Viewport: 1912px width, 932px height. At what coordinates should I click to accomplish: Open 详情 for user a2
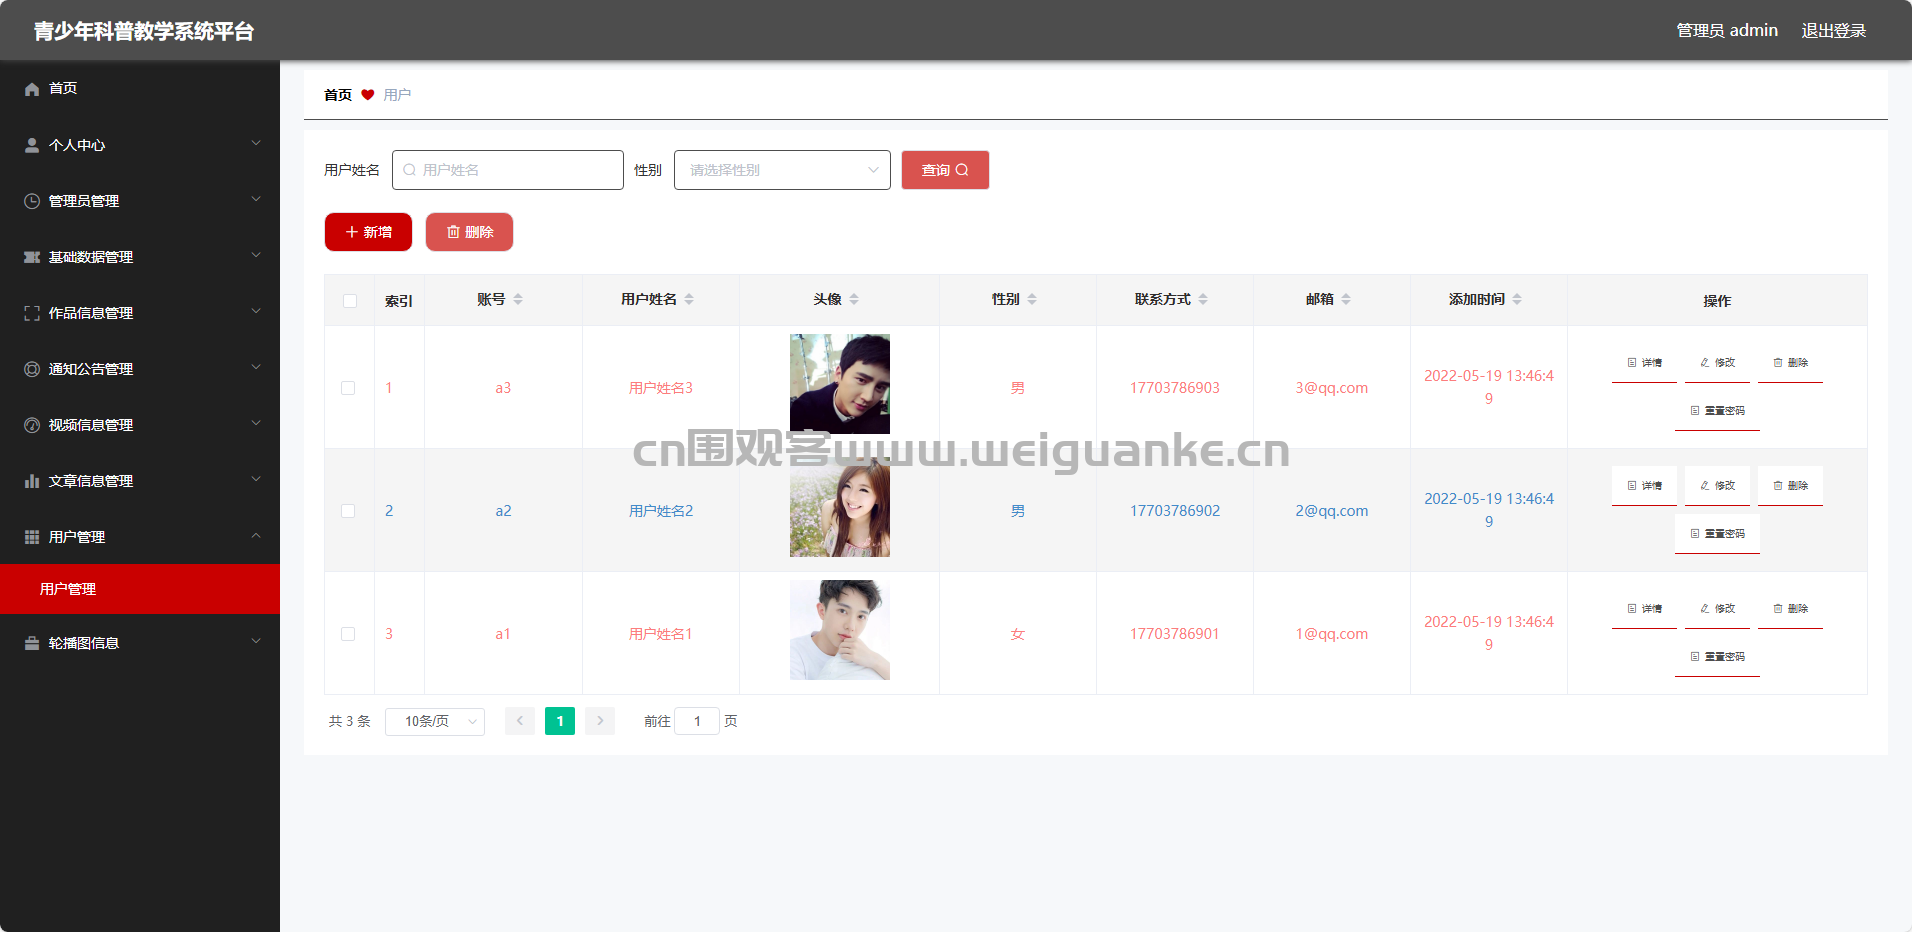pos(1644,486)
